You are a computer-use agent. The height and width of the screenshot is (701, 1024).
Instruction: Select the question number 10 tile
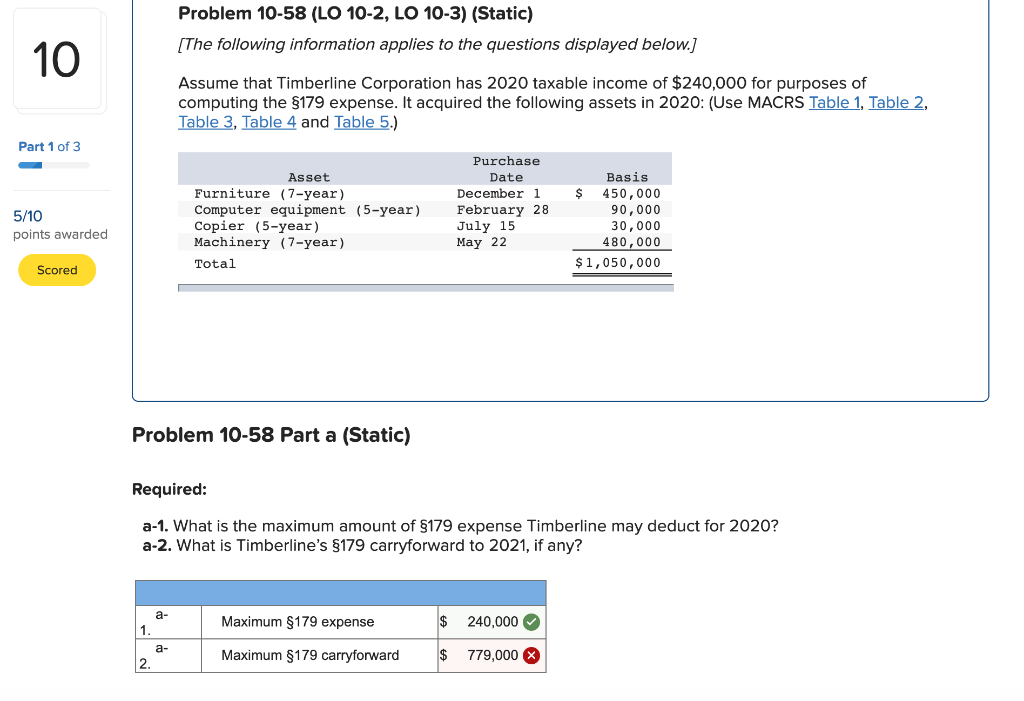pos(58,60)
